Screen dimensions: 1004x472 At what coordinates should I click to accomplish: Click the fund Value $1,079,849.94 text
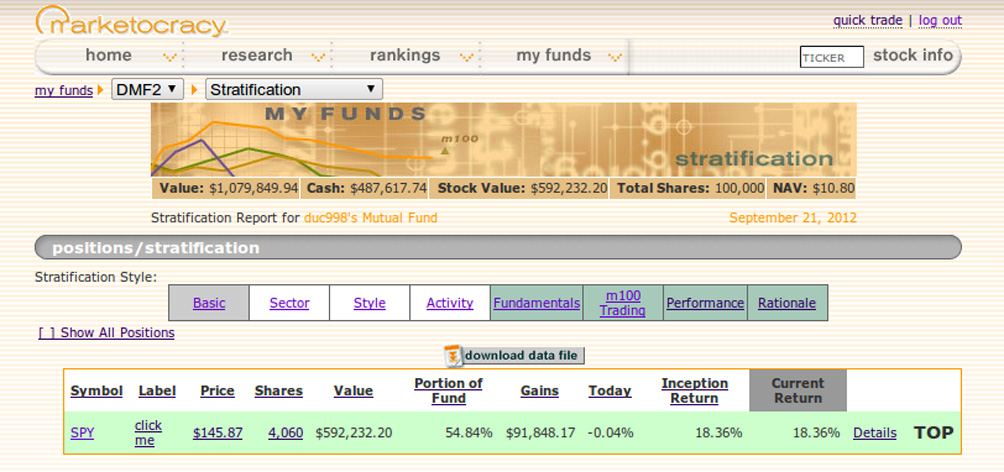229,188
